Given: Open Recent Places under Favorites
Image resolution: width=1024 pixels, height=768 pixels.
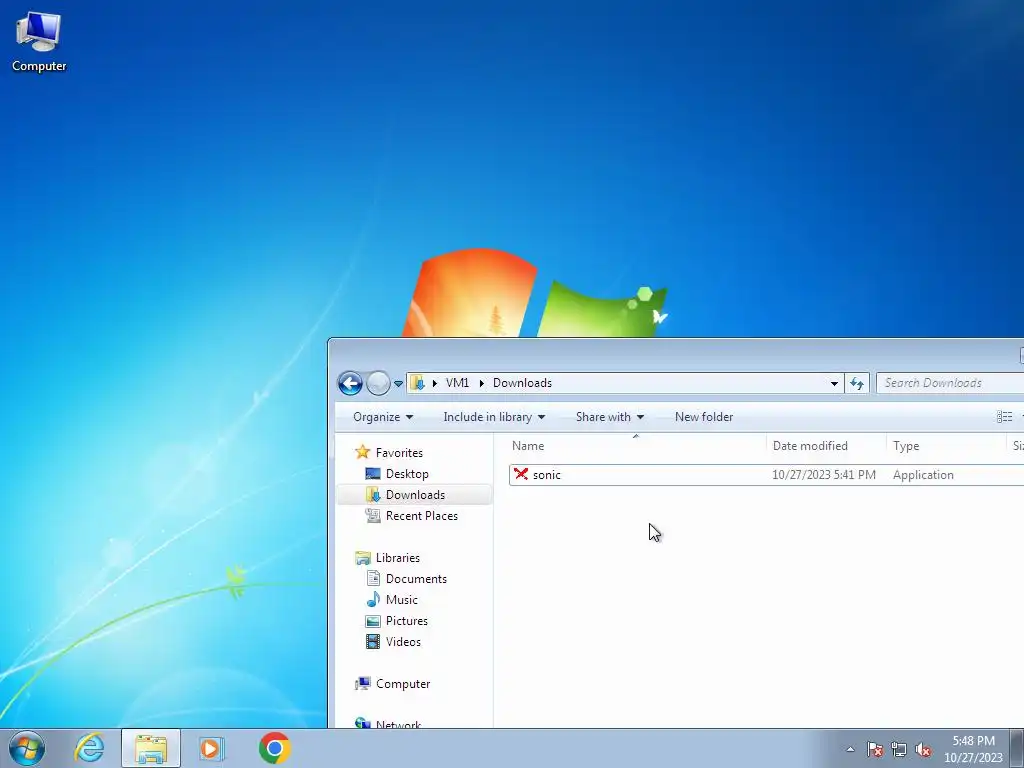Looking at the screenshot, I should tap(422, 515).
